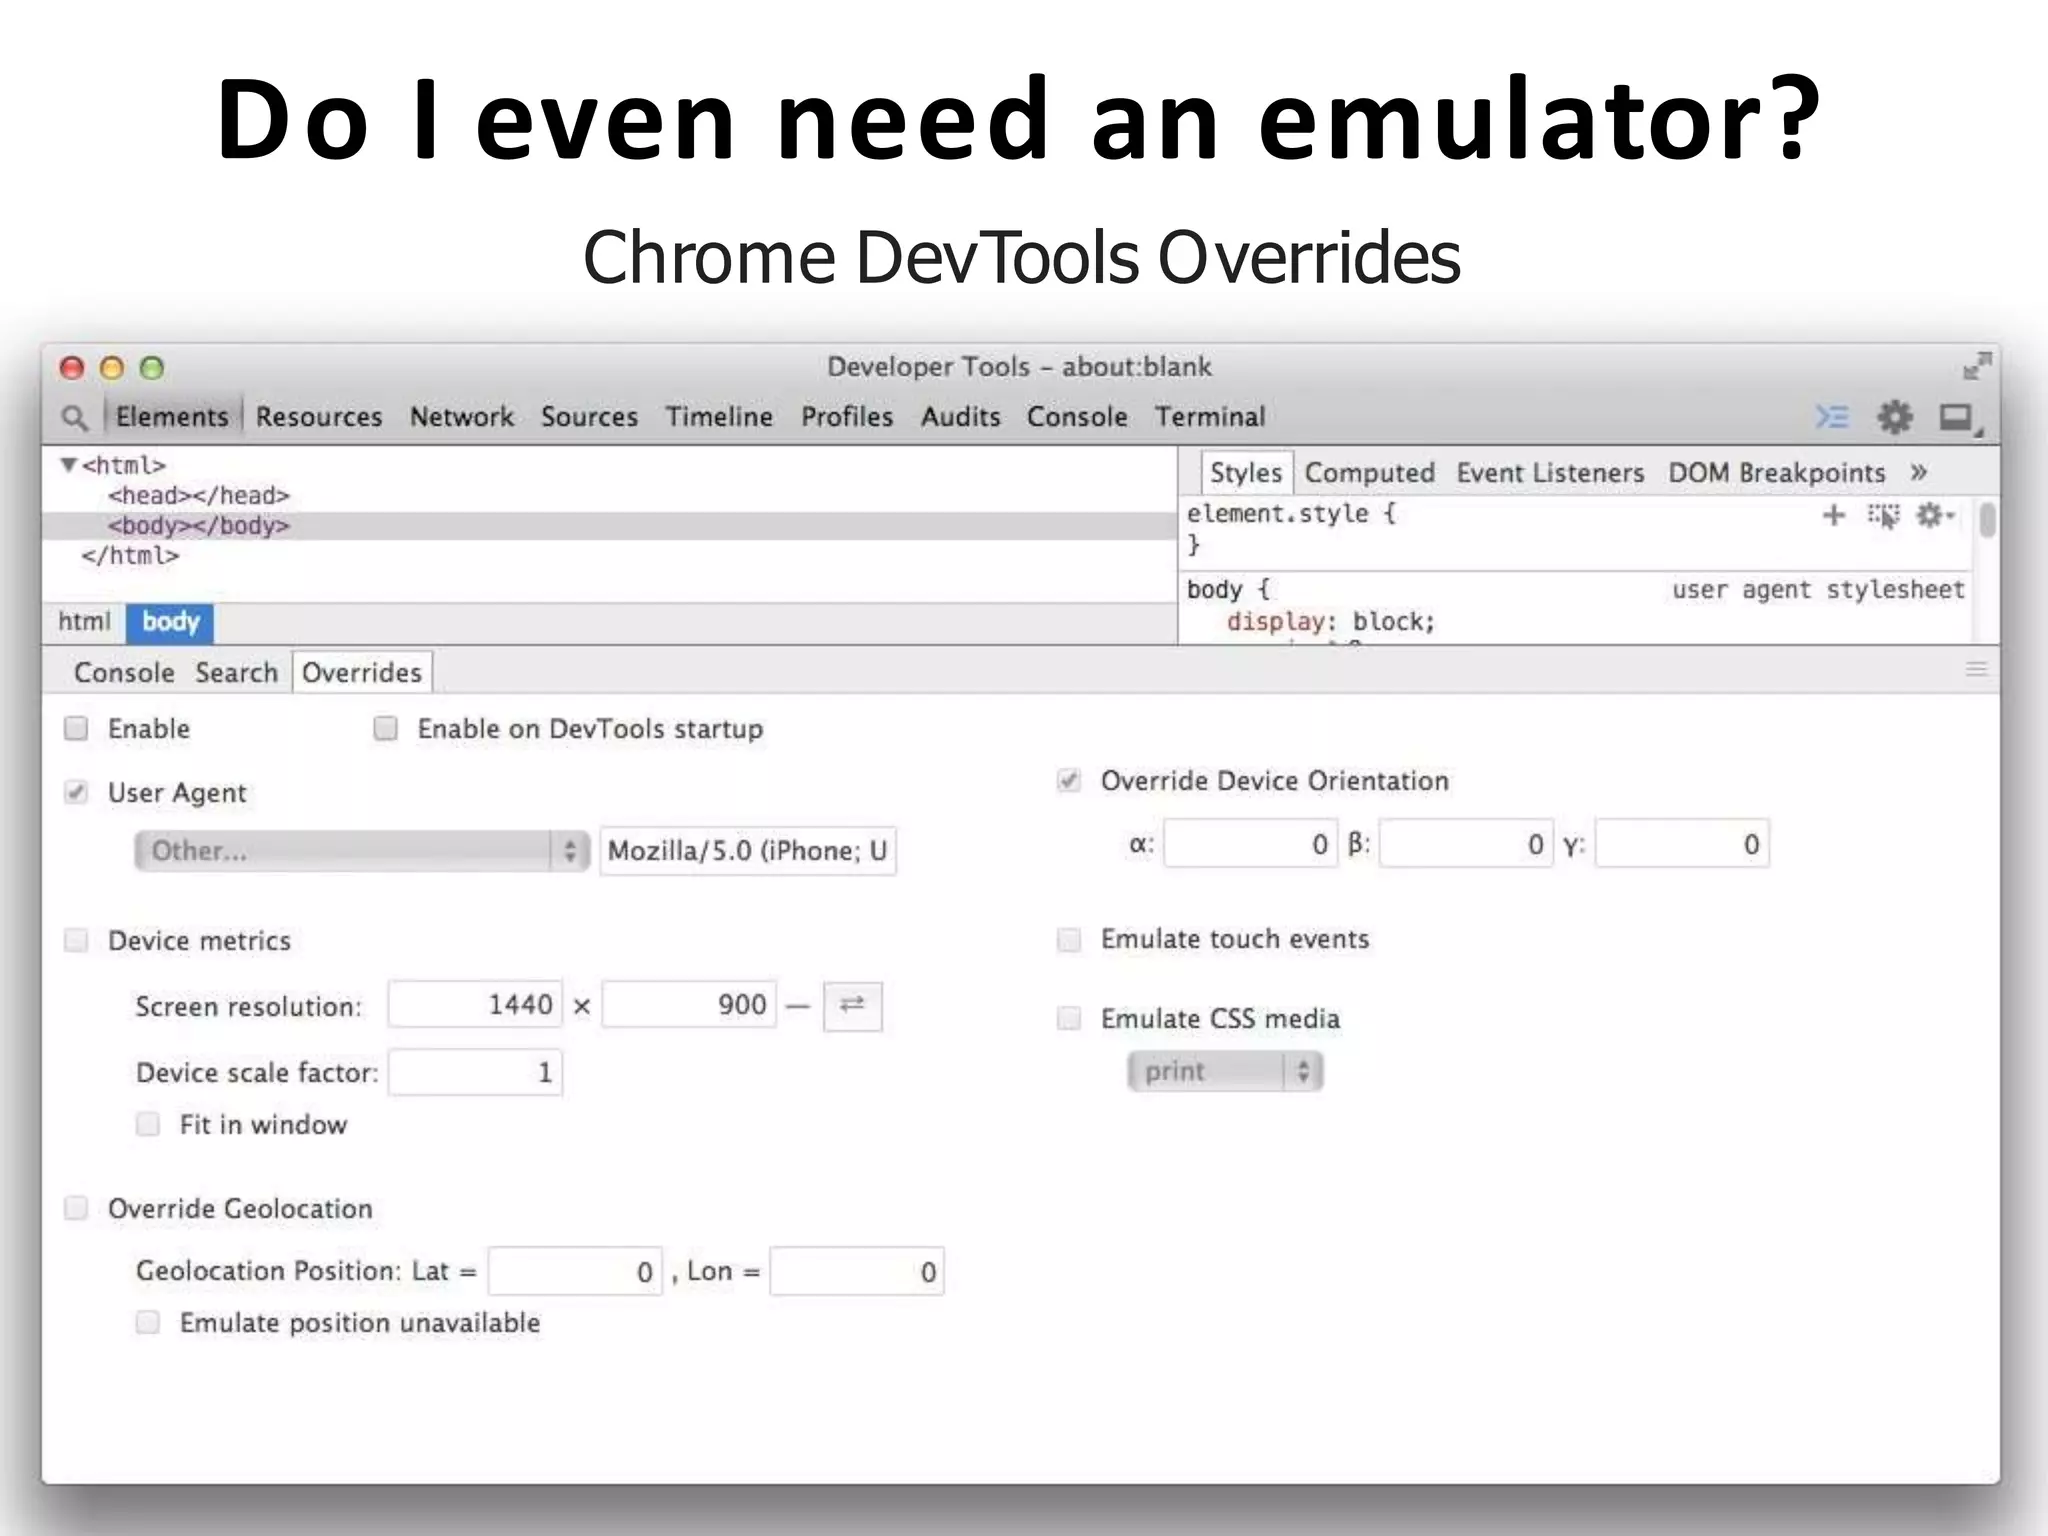This screenshot has width=2048, height=1536.
Task: Click screen height field showing 900
Action: coord(689,1004)
